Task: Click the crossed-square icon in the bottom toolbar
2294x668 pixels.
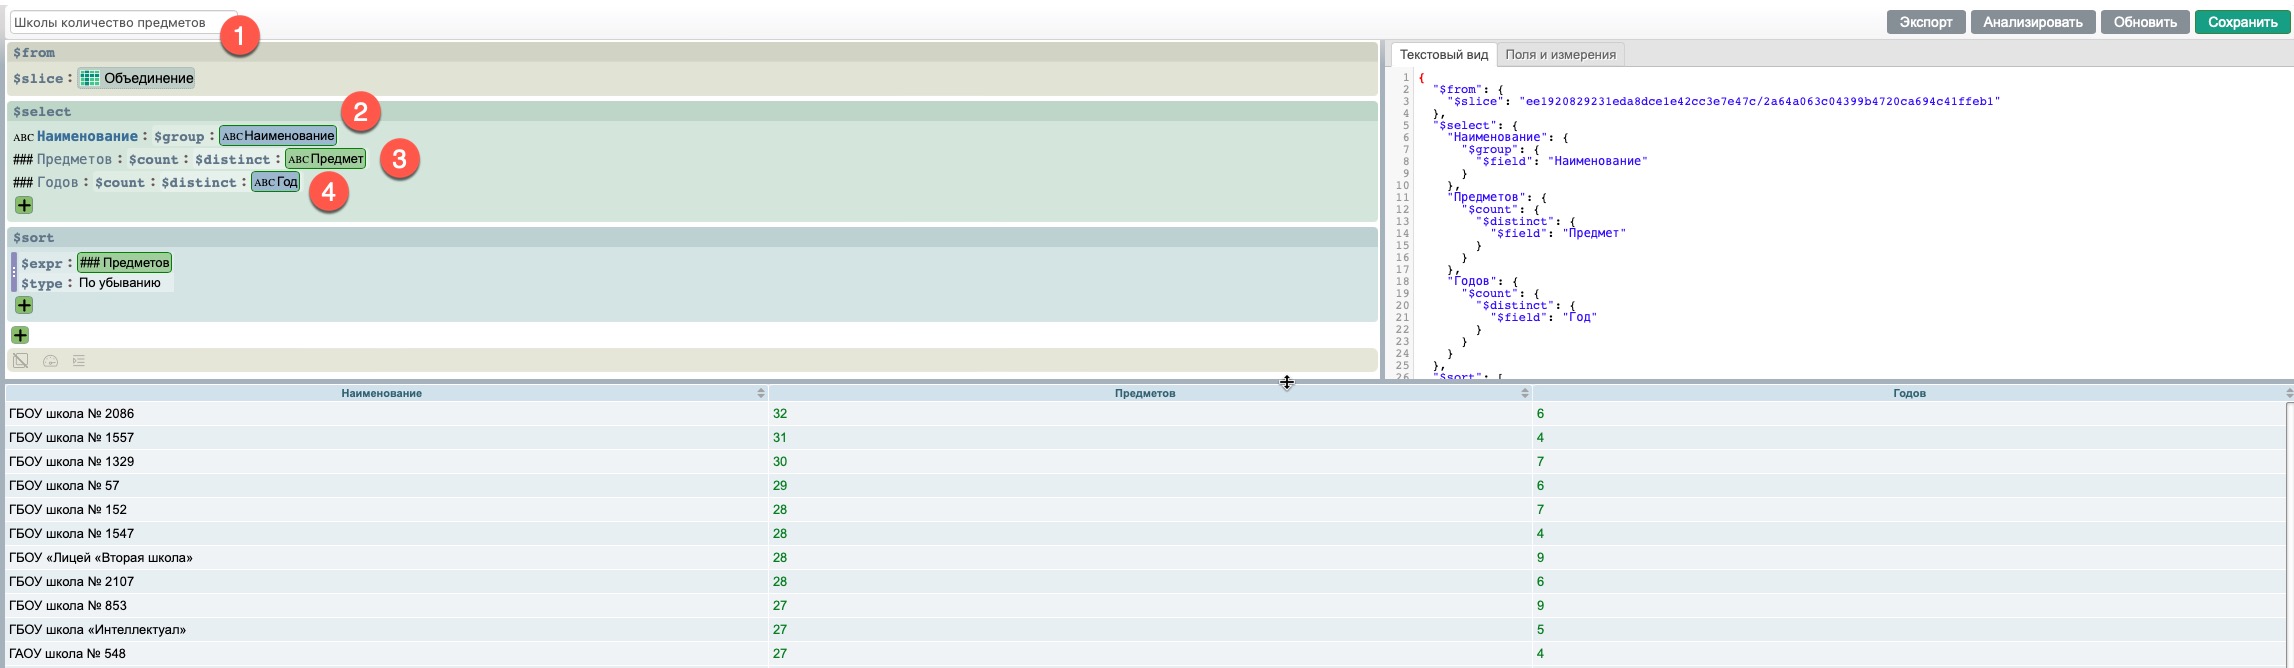Action: (x=21, y=361)
